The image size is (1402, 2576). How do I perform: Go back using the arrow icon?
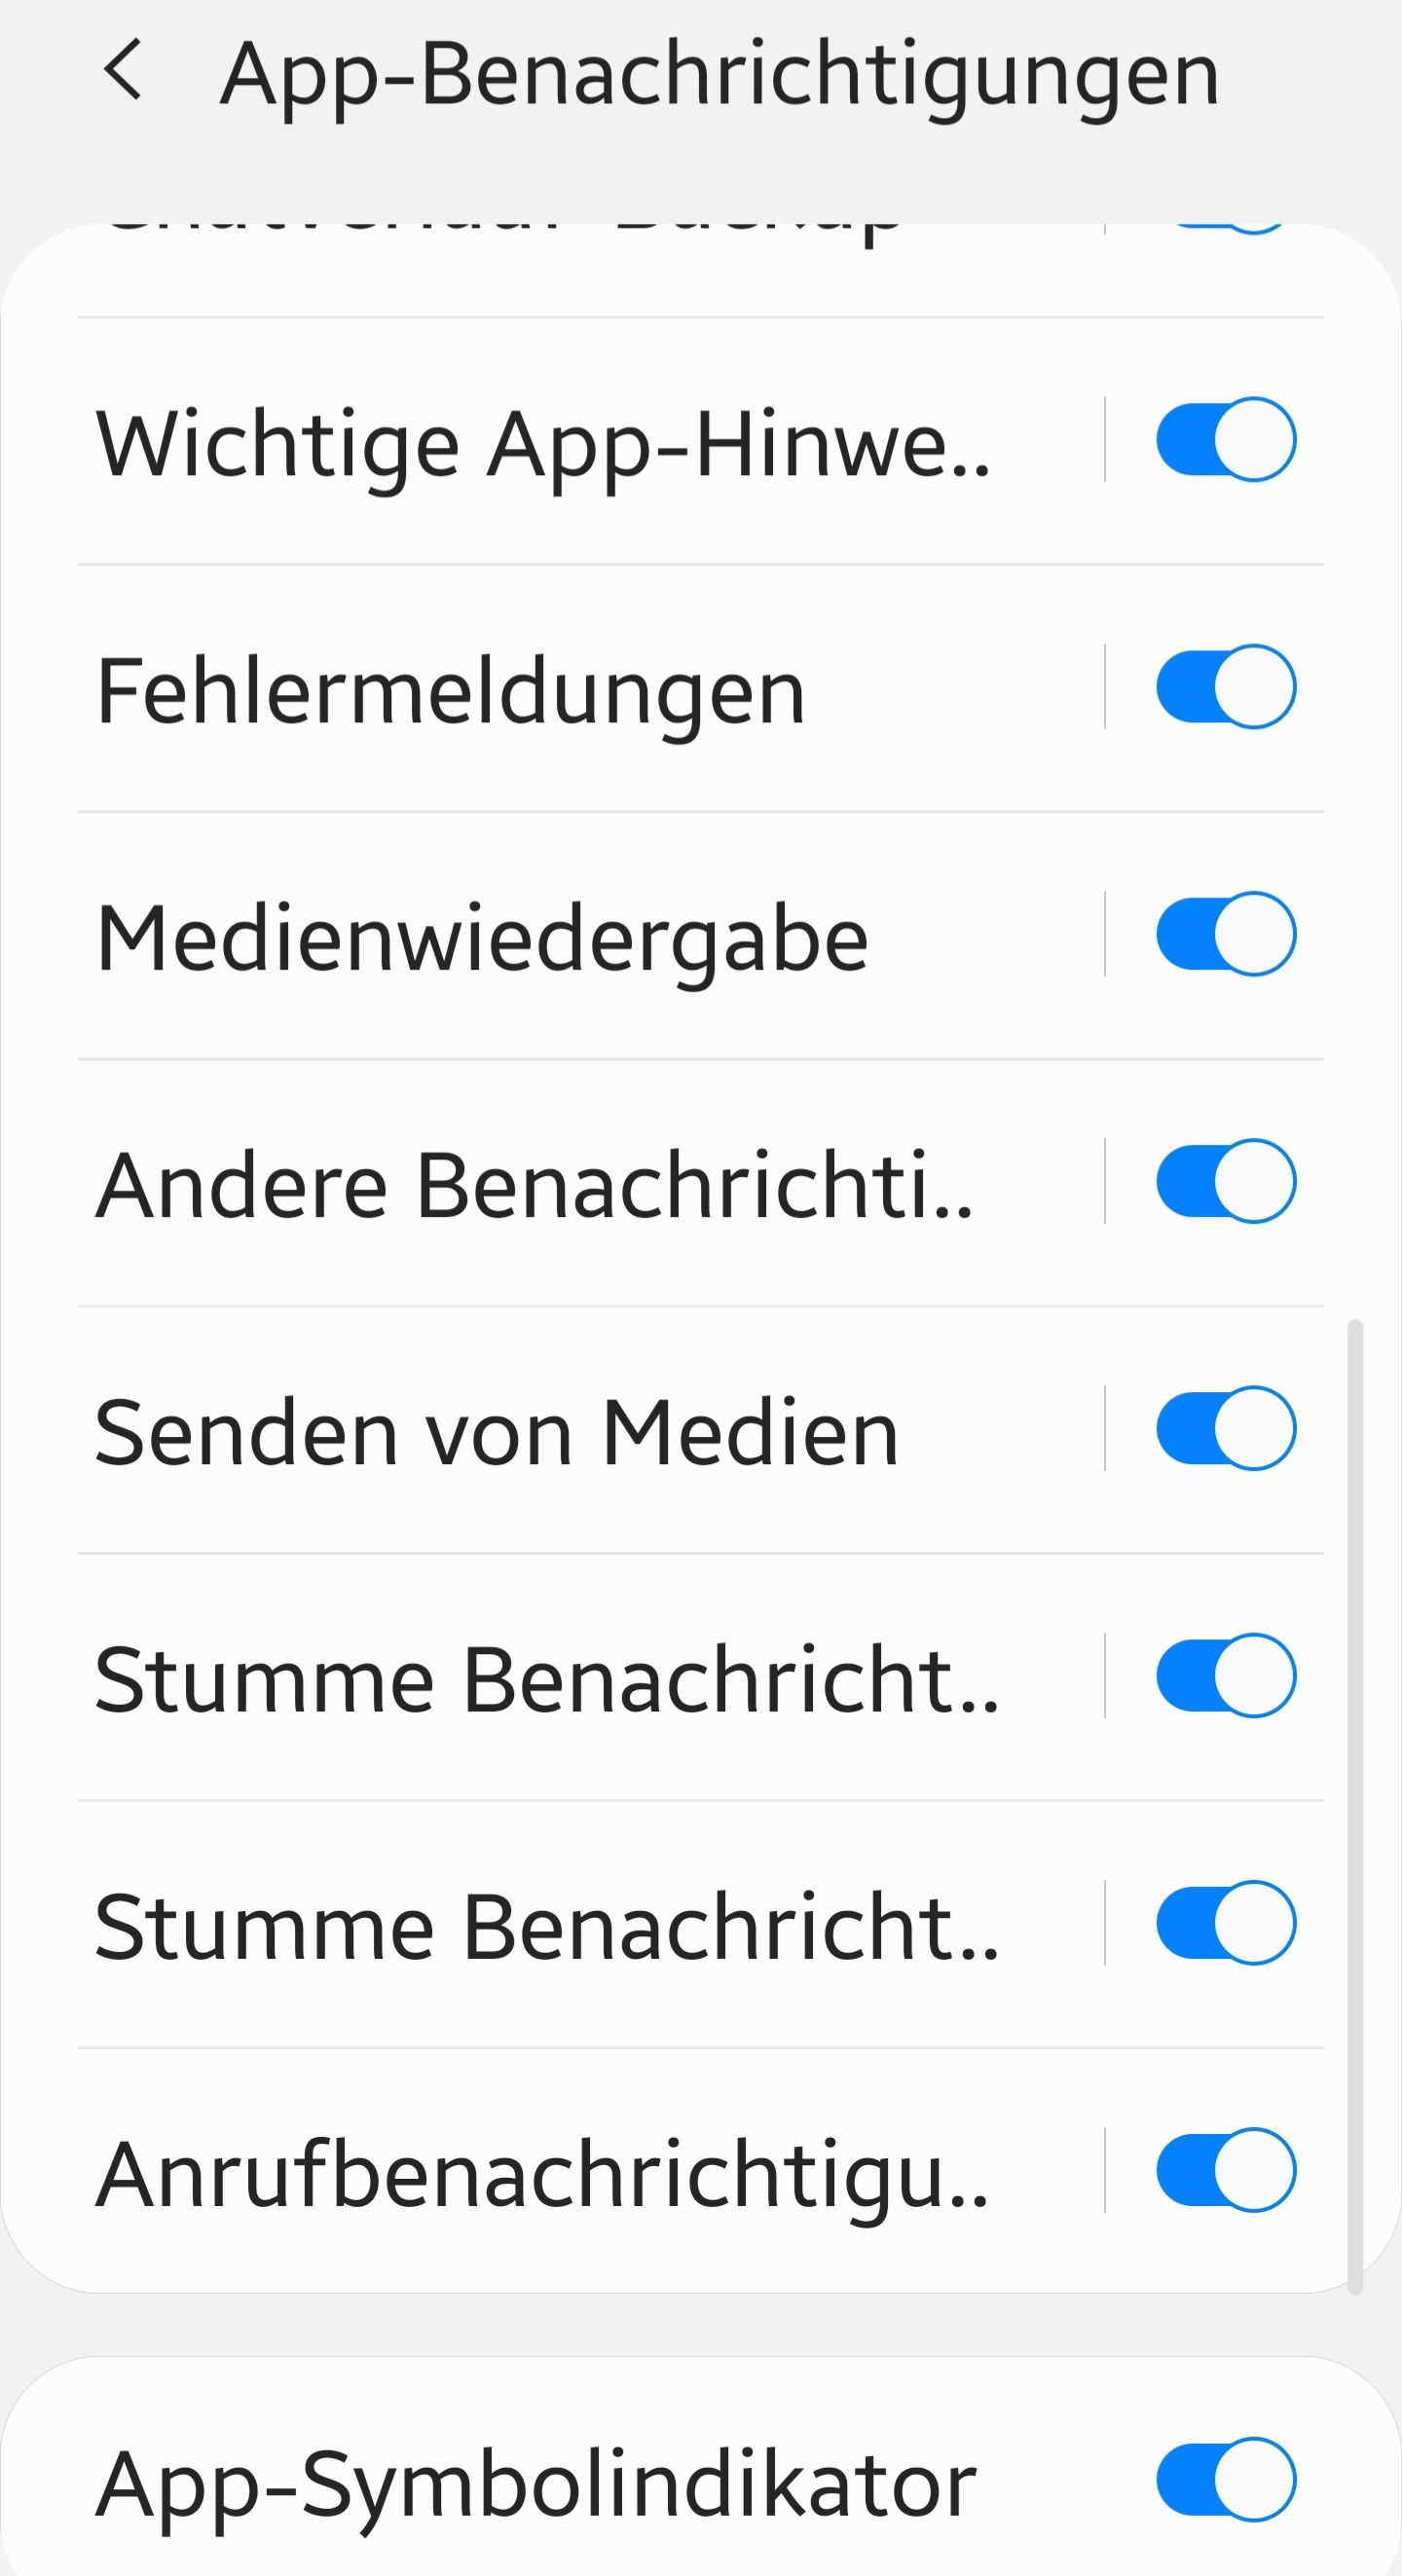coord(122,72)
